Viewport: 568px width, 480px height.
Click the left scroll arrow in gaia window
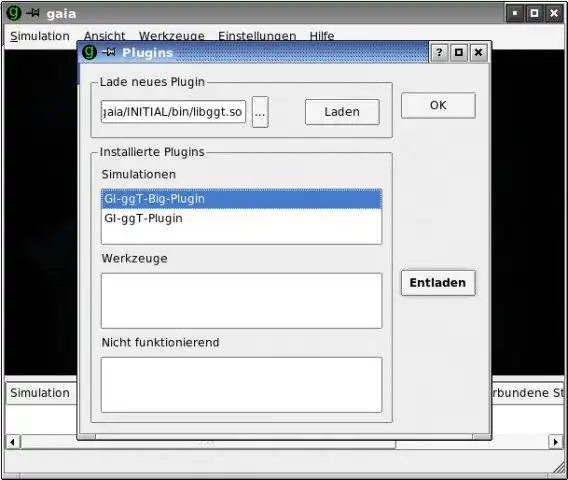pyautogui.click(x=13, y=442)
